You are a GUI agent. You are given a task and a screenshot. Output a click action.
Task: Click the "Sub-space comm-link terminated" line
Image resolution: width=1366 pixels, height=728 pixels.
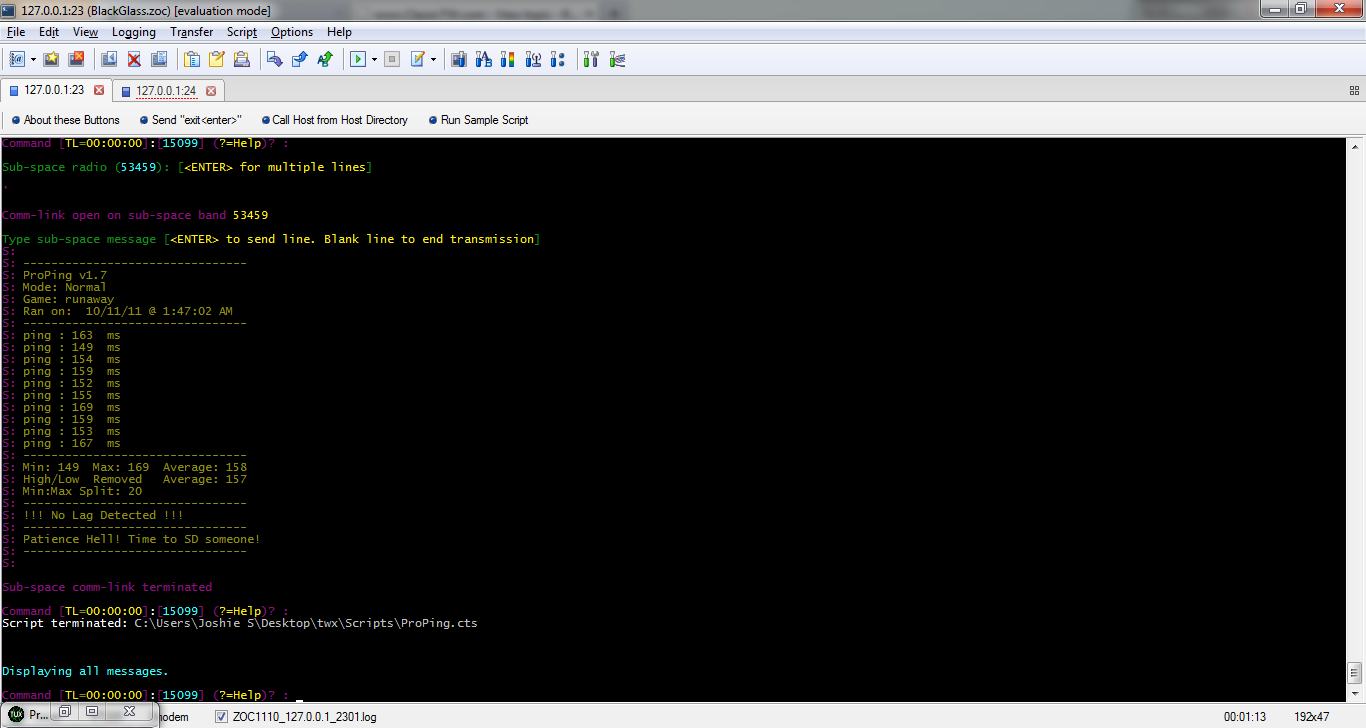pyautogui.click(x=107, y=587)
